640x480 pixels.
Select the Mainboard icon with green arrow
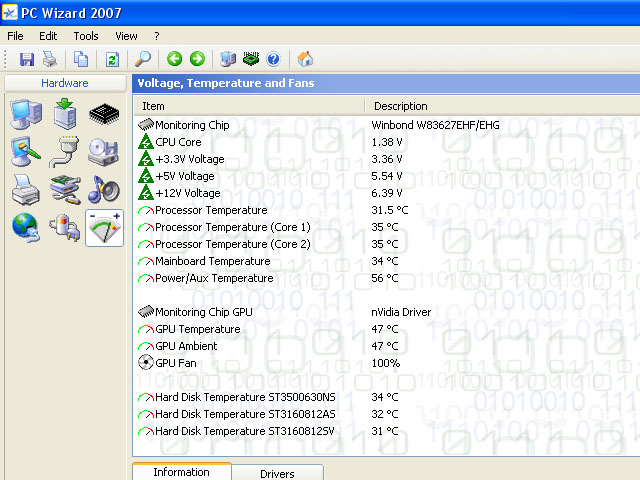[x=65, y=113]
